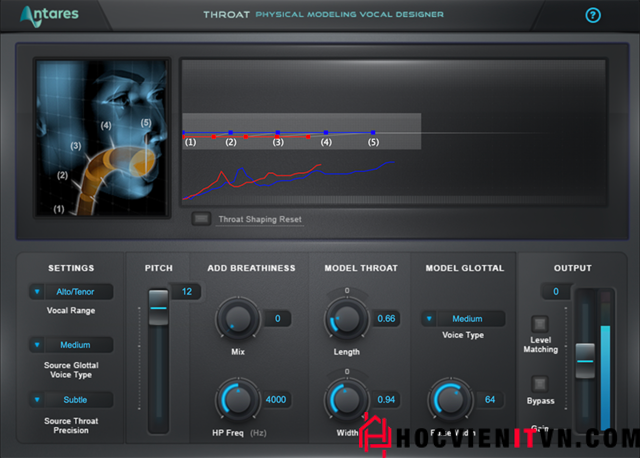Image resolution: width=640 pixels, height=458 pixels.
Task: Click the output level meter
Action: 605,360
